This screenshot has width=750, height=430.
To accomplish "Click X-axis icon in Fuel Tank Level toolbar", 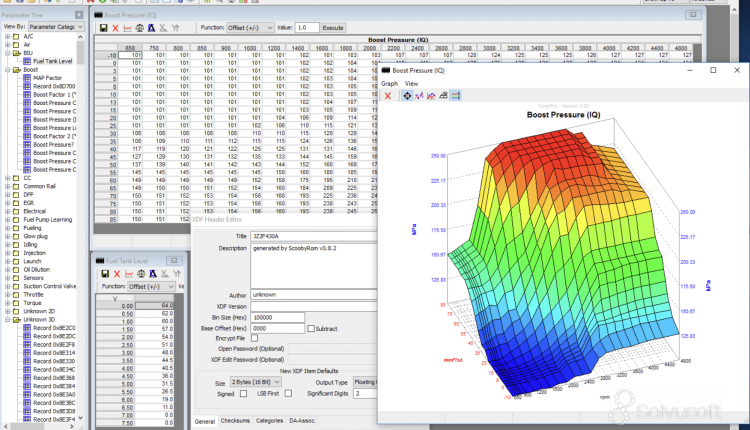I will [165, 274].
